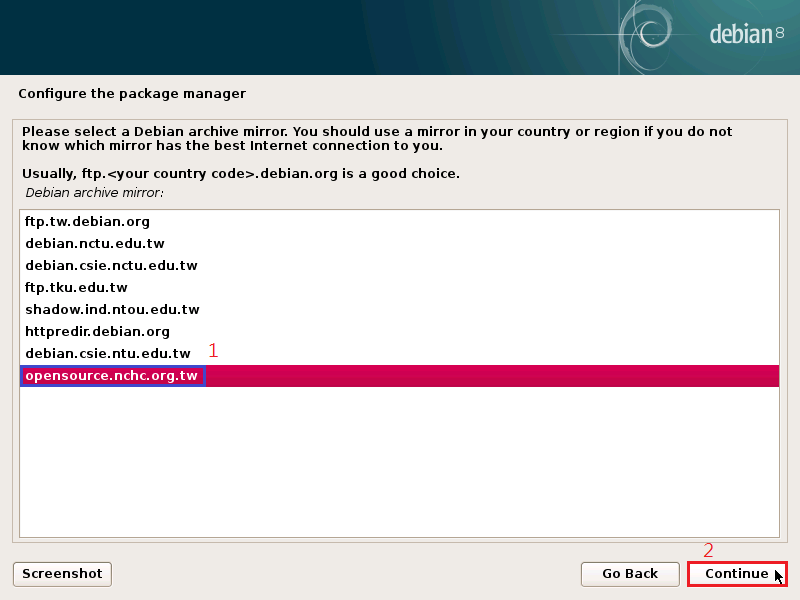
Task: Select debian.csie.ntu.edu.tw mirror
Action: (x=399, y=353)
